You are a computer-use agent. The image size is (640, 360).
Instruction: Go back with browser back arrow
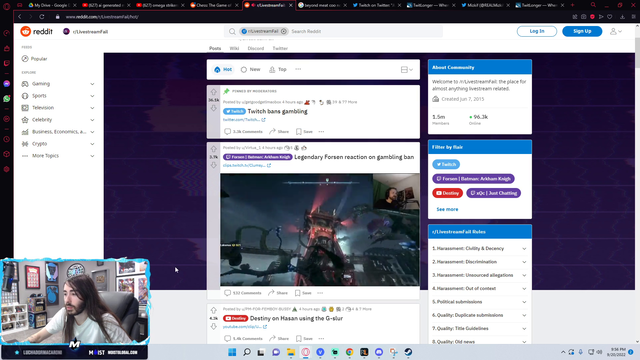pos(20,17)
